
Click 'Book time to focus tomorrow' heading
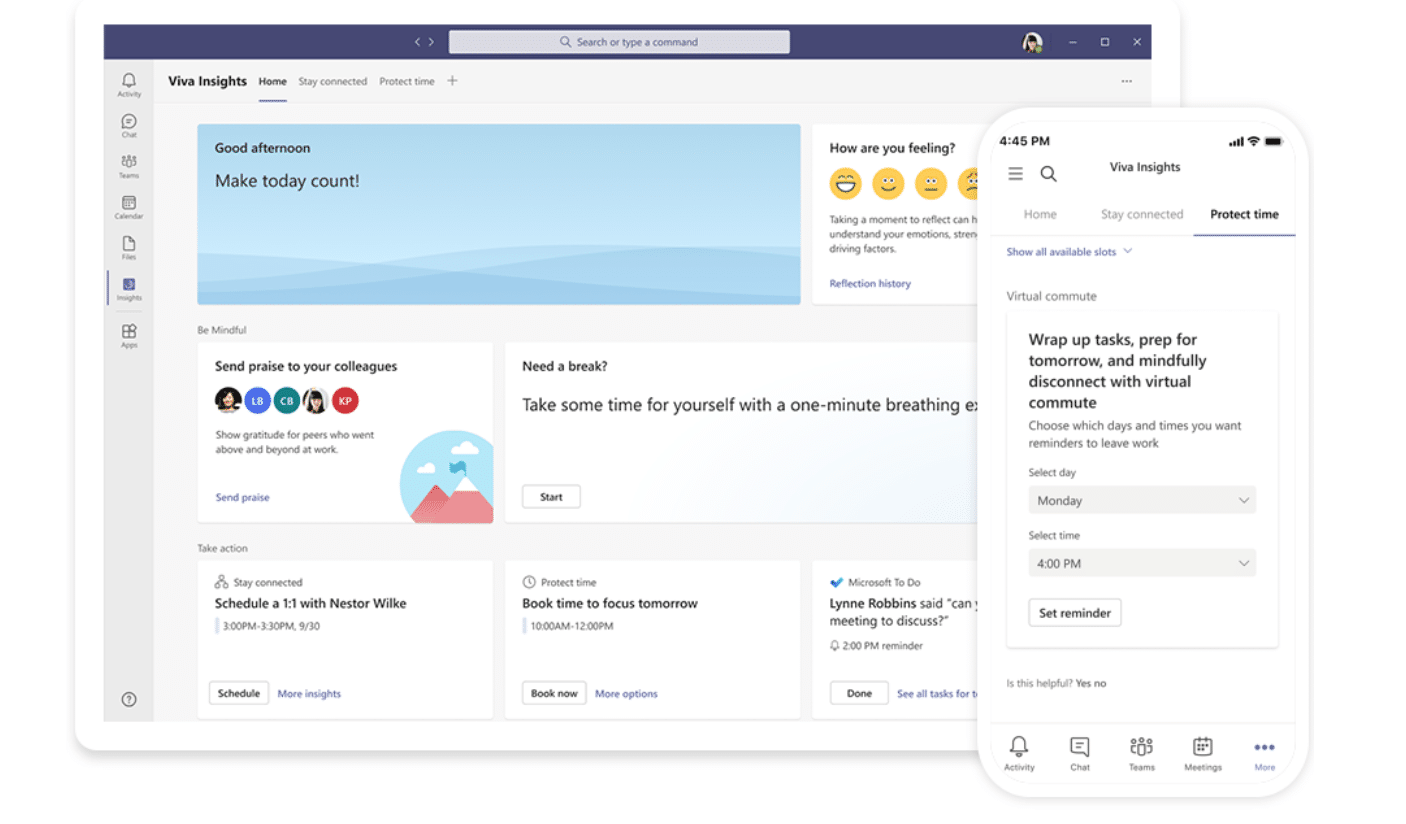pos(610,604)
